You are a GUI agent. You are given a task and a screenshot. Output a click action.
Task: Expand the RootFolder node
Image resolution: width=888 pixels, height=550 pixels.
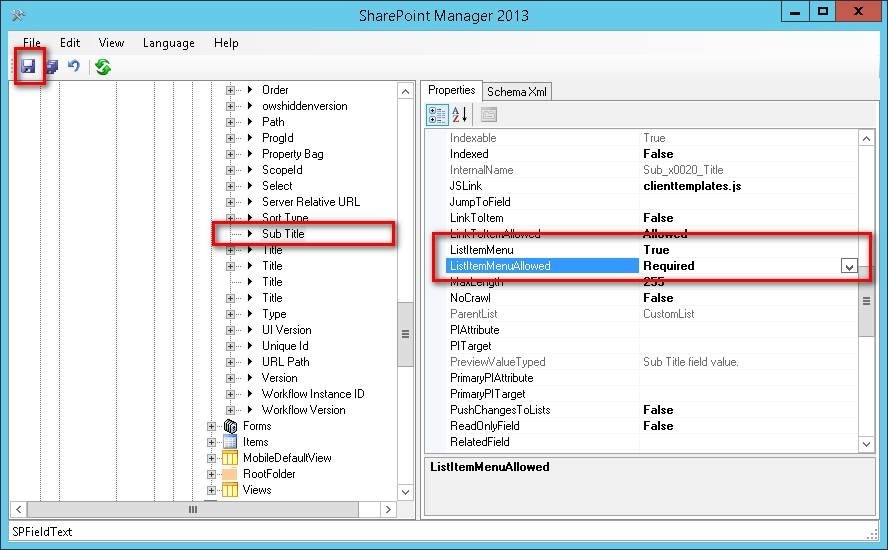(x=211, y=474)
